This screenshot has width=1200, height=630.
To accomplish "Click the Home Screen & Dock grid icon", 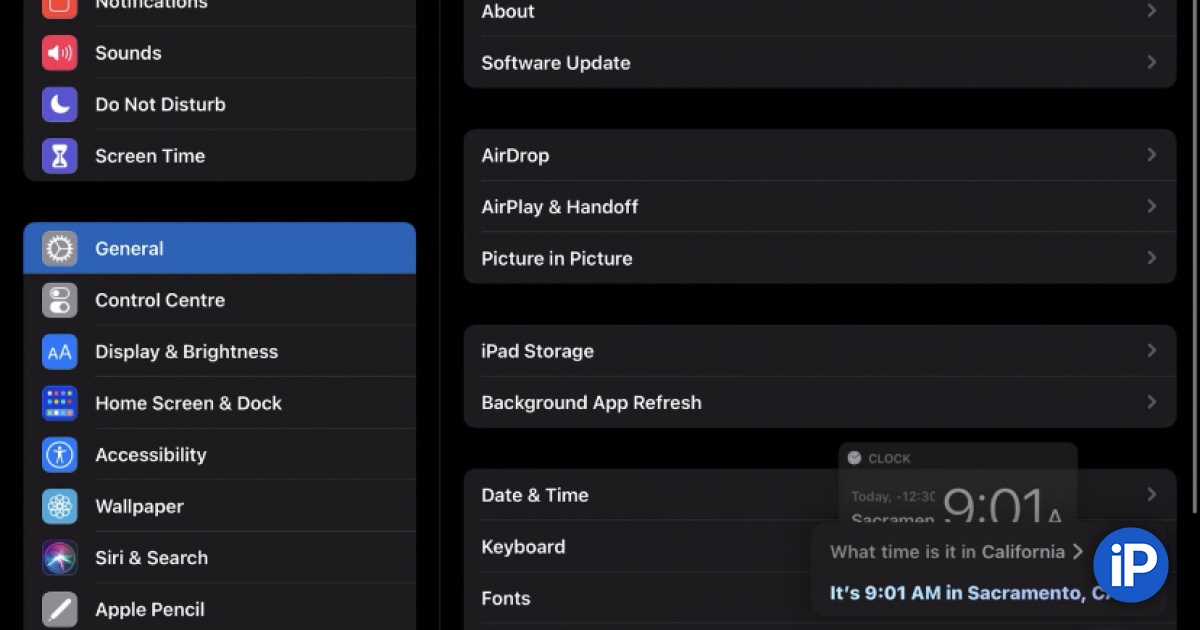I will pyautogui.click(x=60, y=403).
